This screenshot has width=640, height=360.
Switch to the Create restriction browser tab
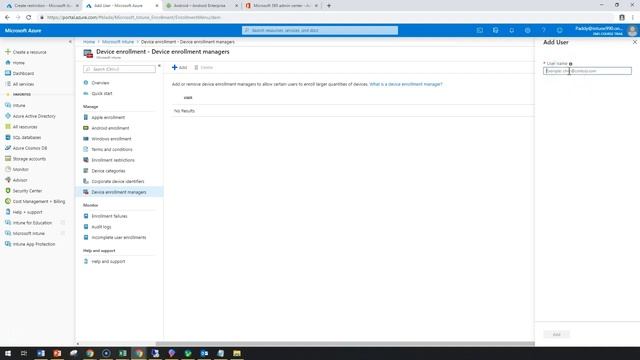(42, 6)
